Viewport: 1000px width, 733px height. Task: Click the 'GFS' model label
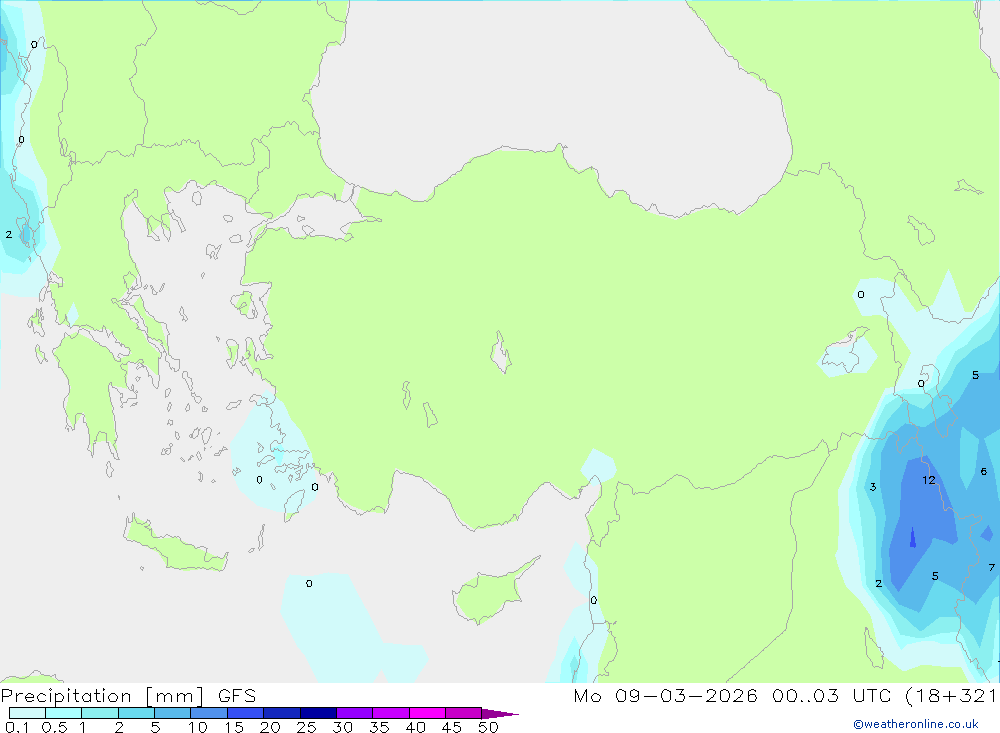pos(237,696)
